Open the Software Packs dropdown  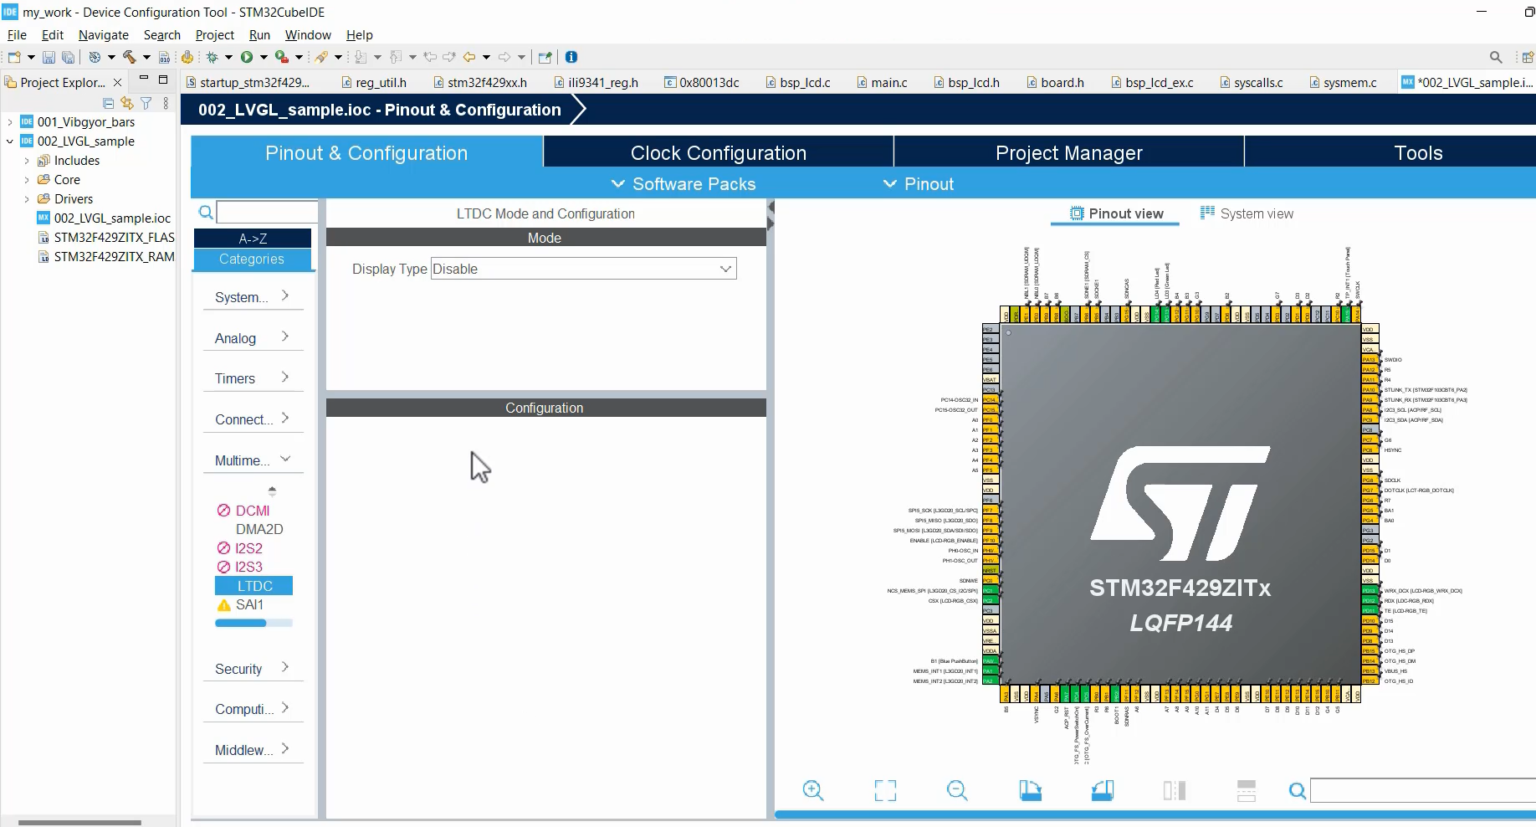click(683, 184)
